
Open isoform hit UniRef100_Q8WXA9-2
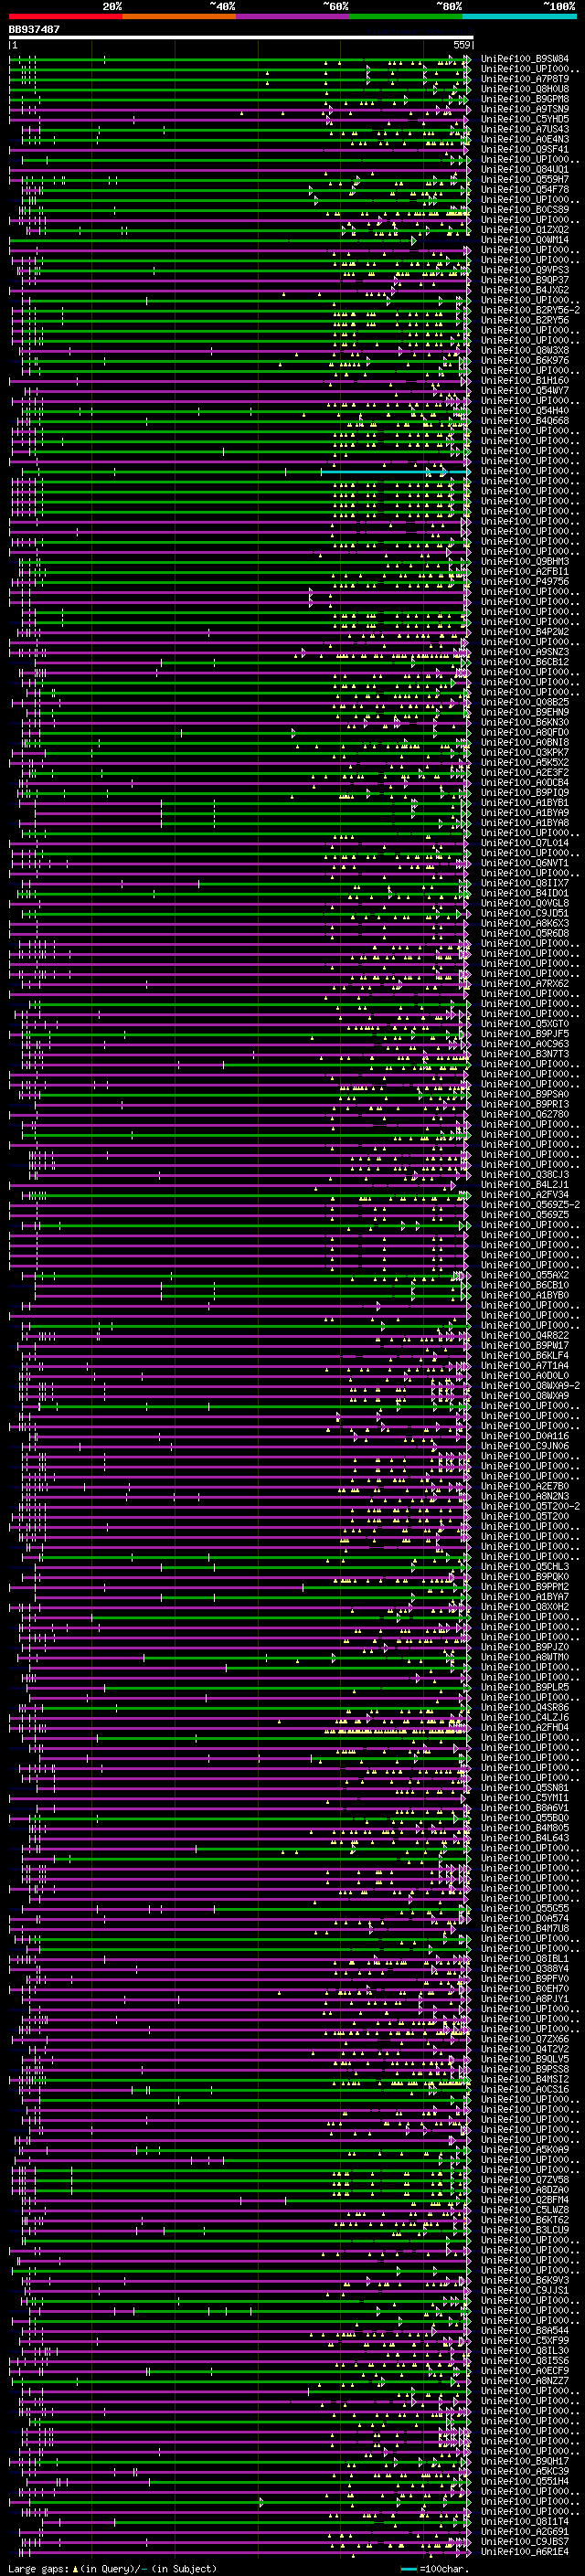(530, 1385)
